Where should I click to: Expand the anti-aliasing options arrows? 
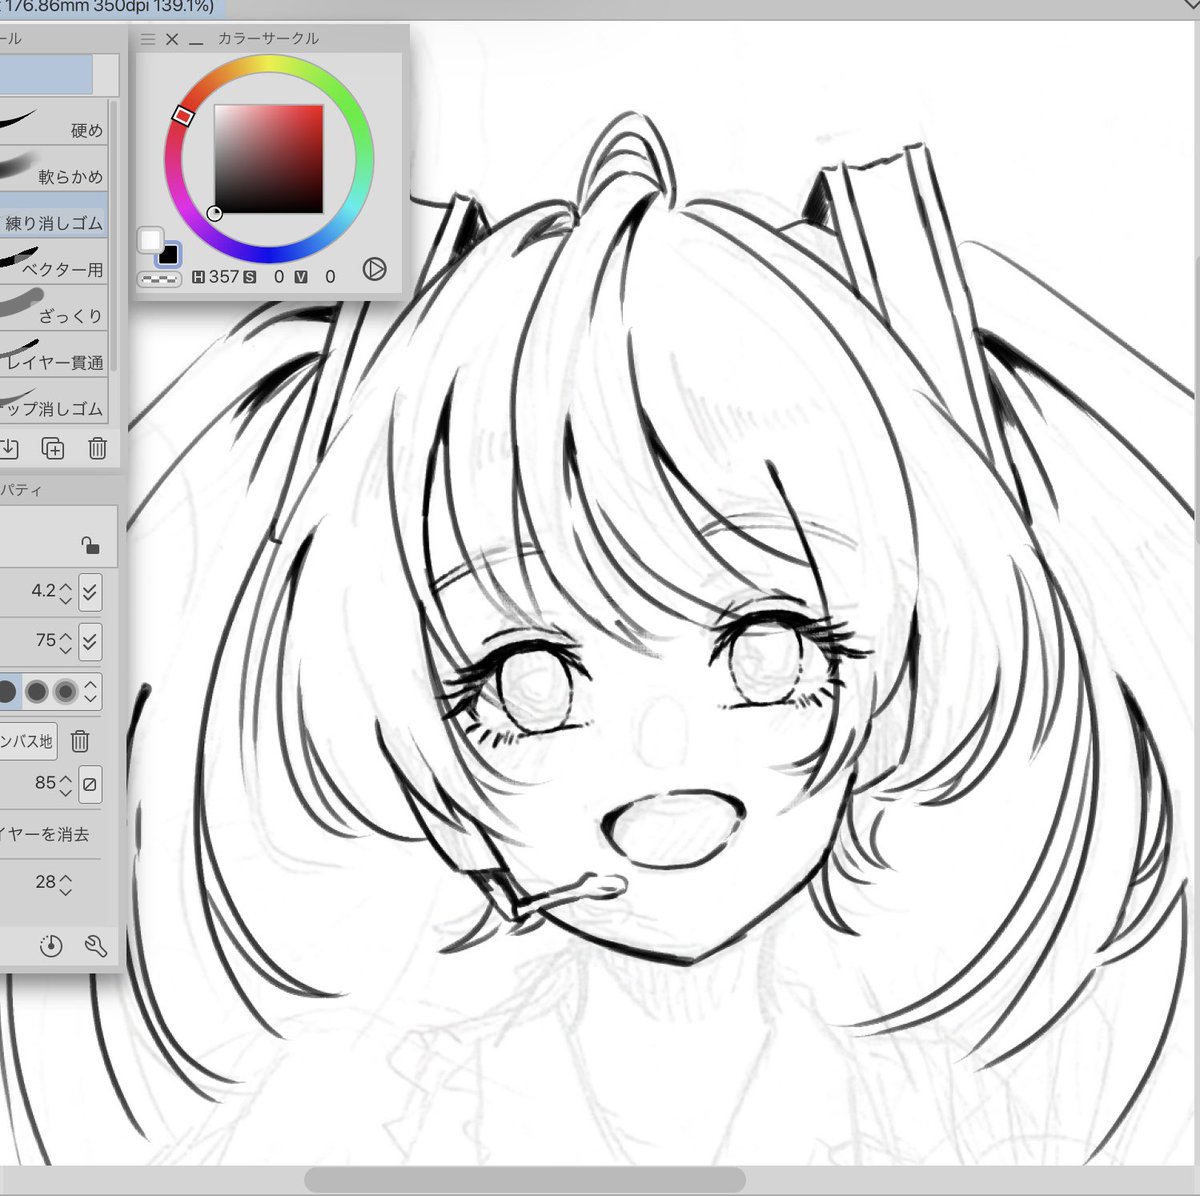pyautogui.click(x=91, y=691)
